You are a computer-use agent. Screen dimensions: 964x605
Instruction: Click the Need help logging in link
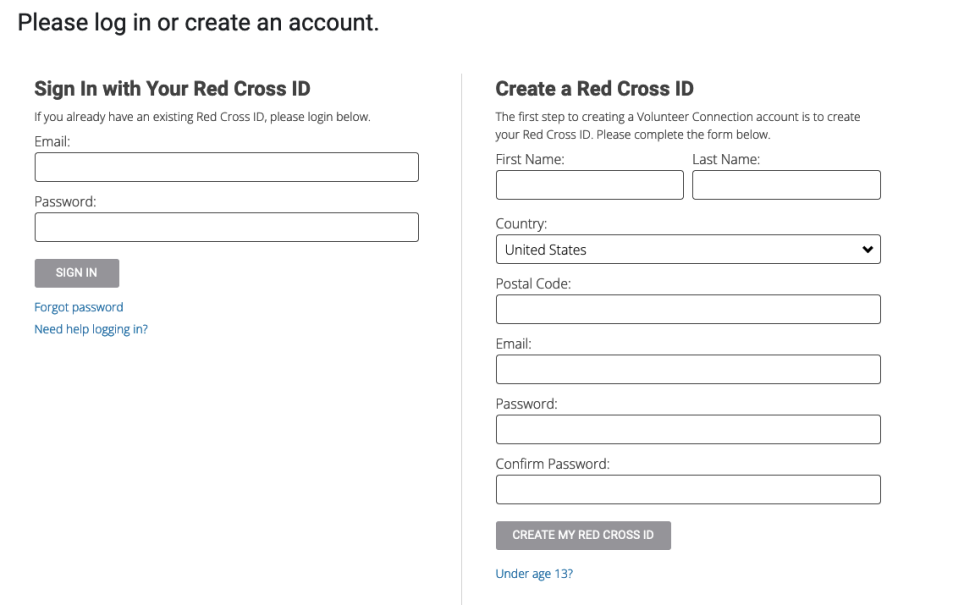pos(91,329)
